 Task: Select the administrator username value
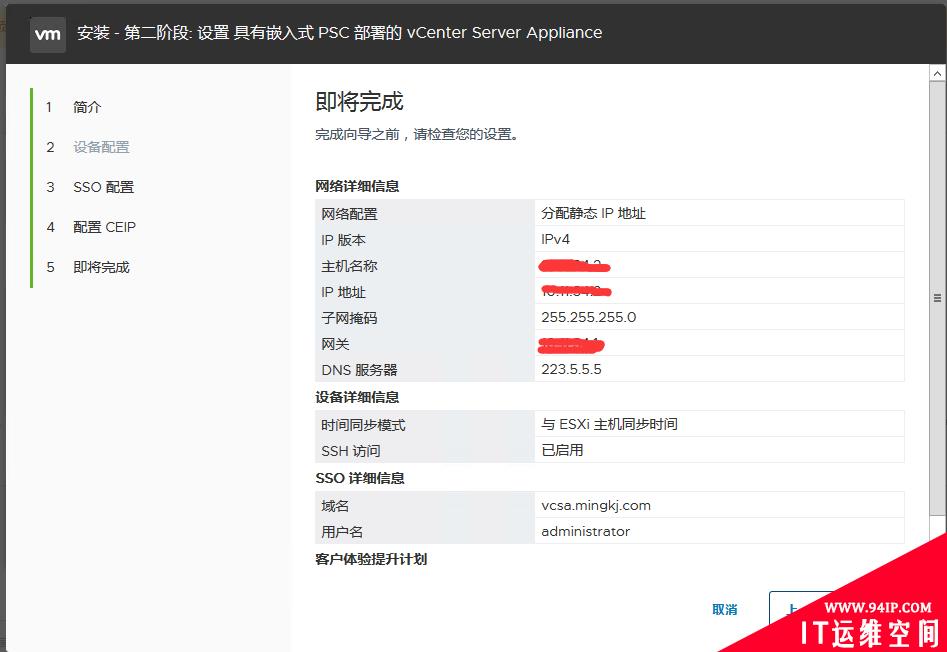click(586, 532)
